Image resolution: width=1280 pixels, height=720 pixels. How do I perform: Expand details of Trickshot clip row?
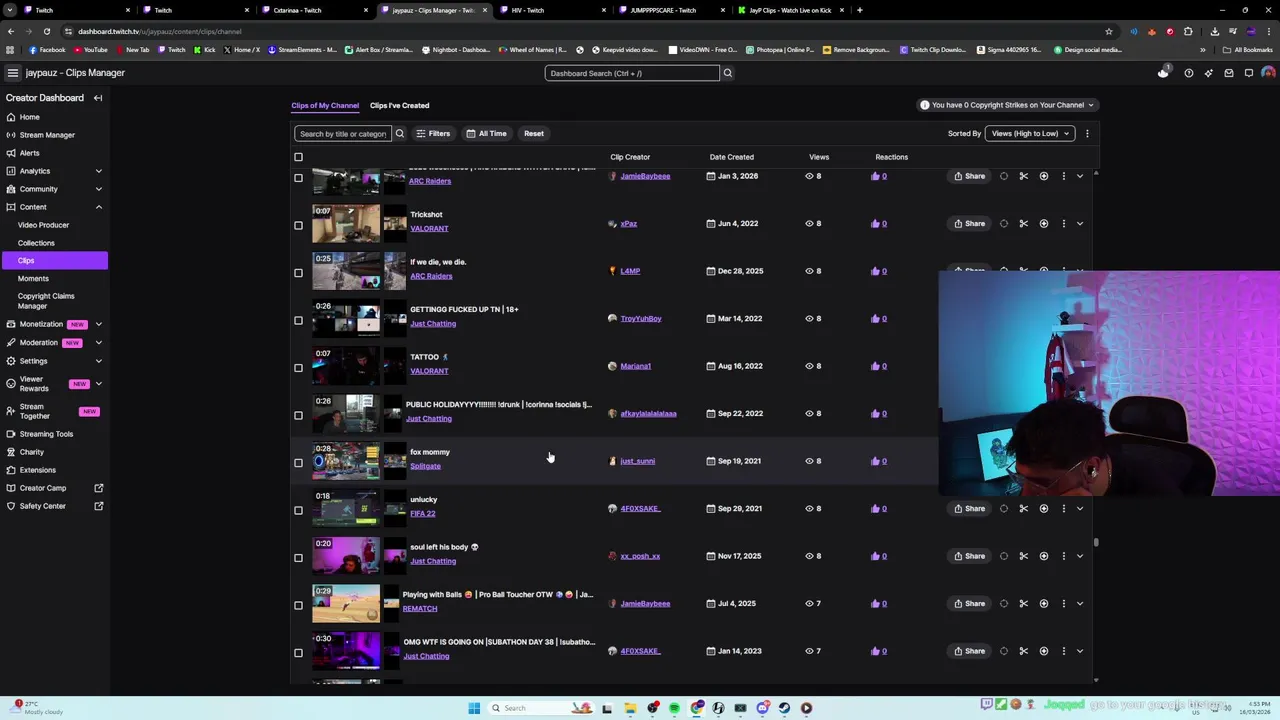tap(1080, 224)
